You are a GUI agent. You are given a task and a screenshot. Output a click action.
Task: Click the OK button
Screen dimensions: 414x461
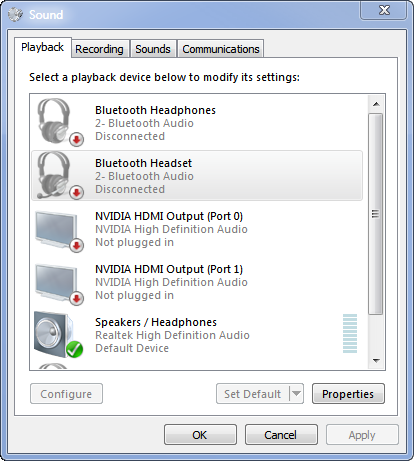click(x=200, y=435)
